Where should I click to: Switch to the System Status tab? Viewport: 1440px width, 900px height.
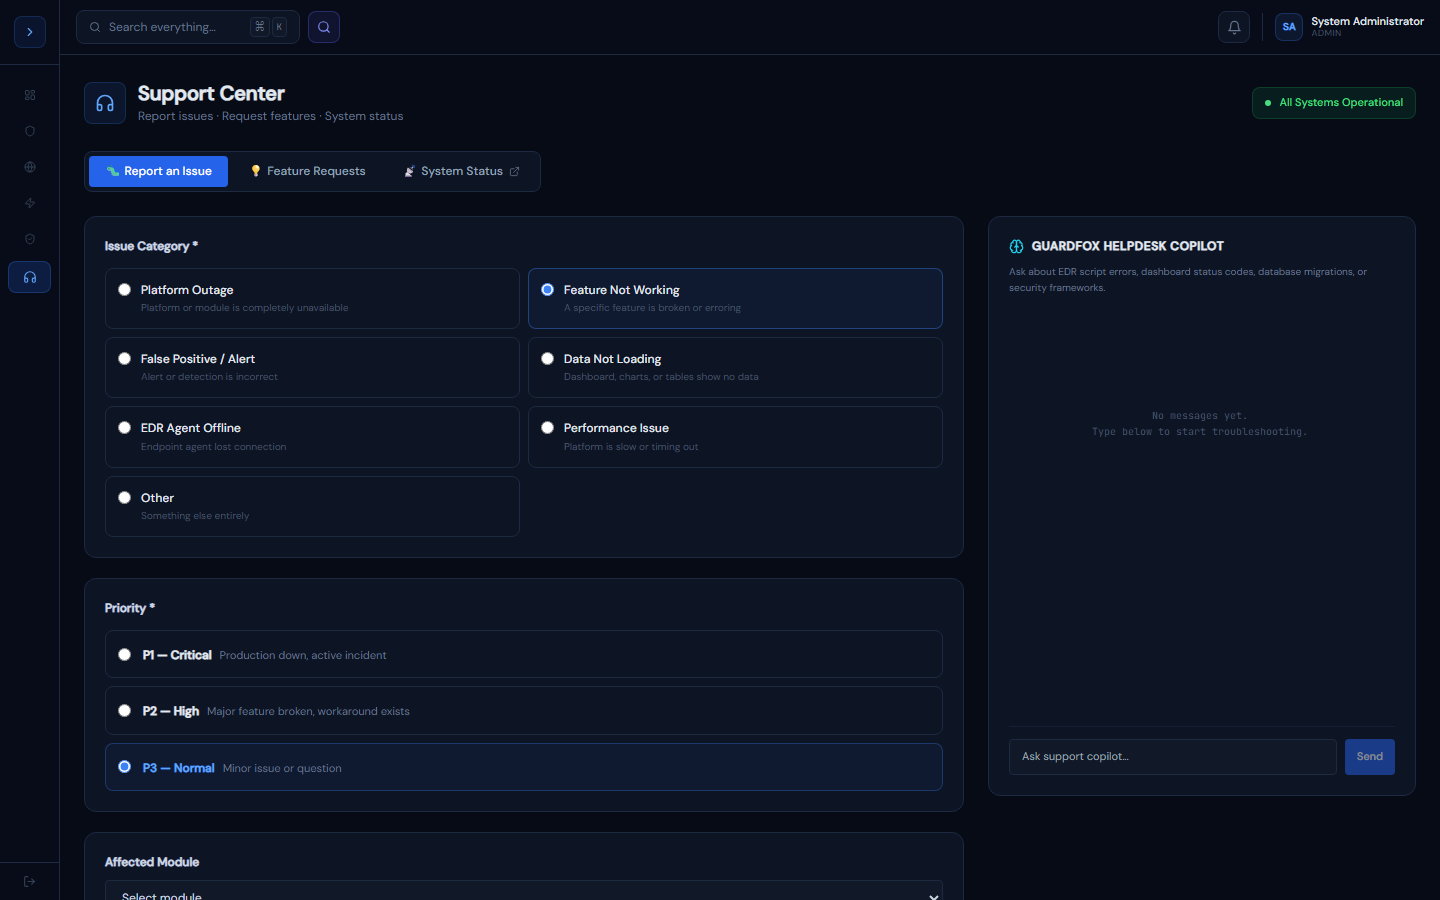click(x=462, y=171)
